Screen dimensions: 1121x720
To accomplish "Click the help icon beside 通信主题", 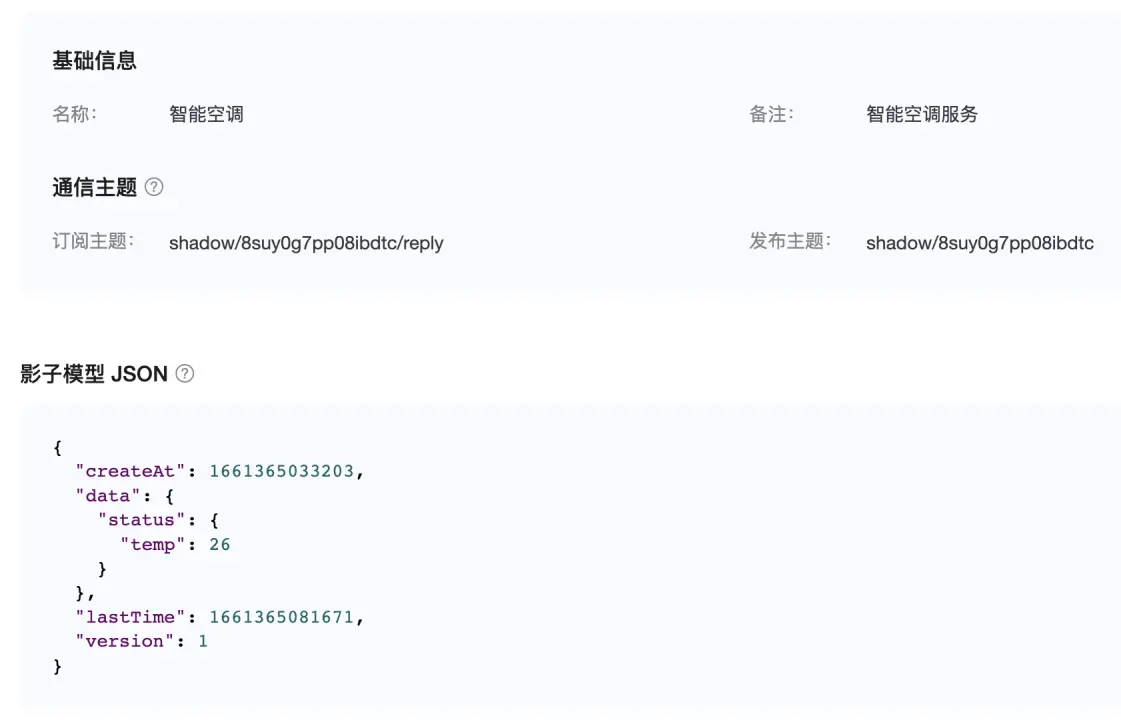I will (154, 187).
